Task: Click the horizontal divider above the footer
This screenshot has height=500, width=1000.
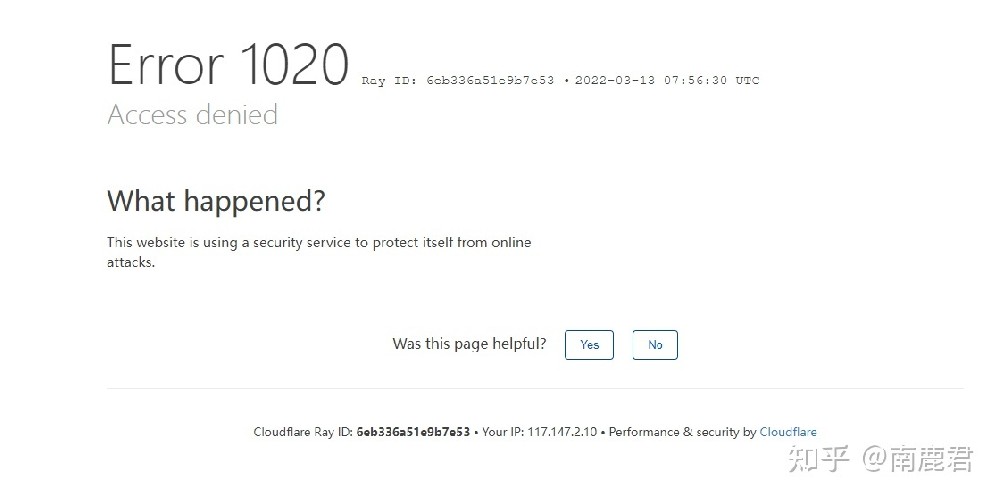Action: pos(535,388)
